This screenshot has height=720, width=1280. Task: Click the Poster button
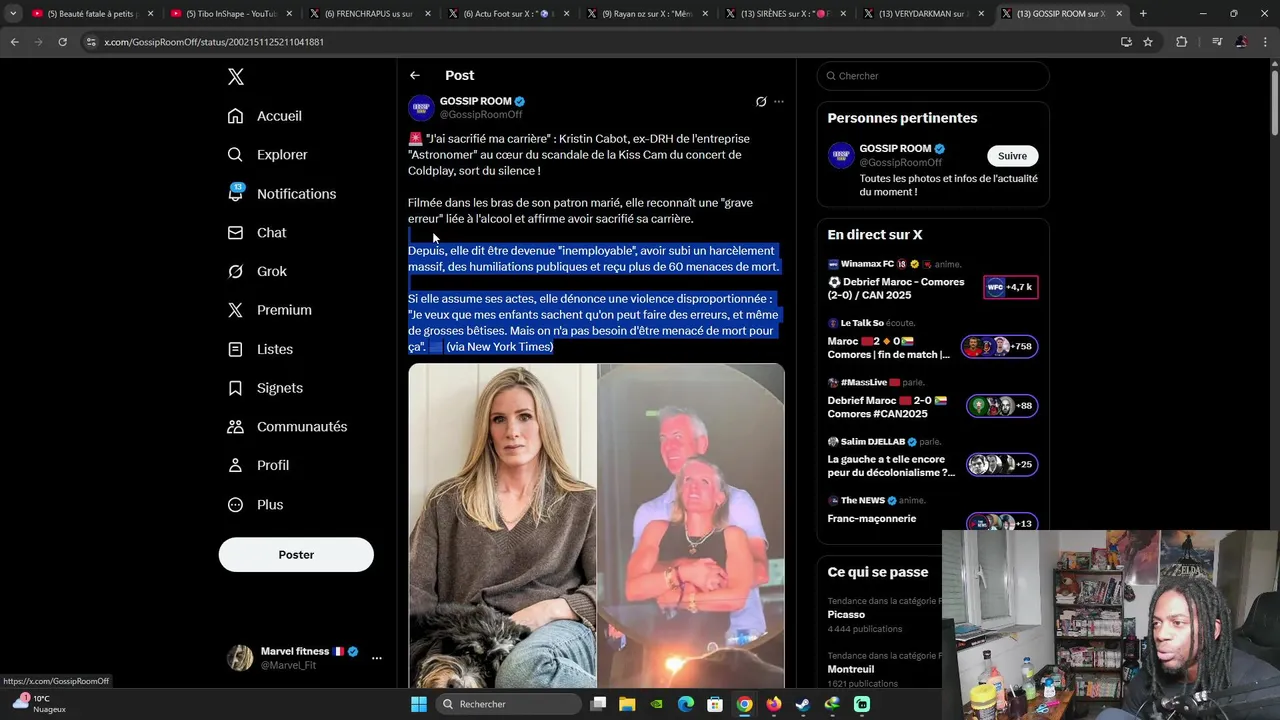(x=296, y=555)
